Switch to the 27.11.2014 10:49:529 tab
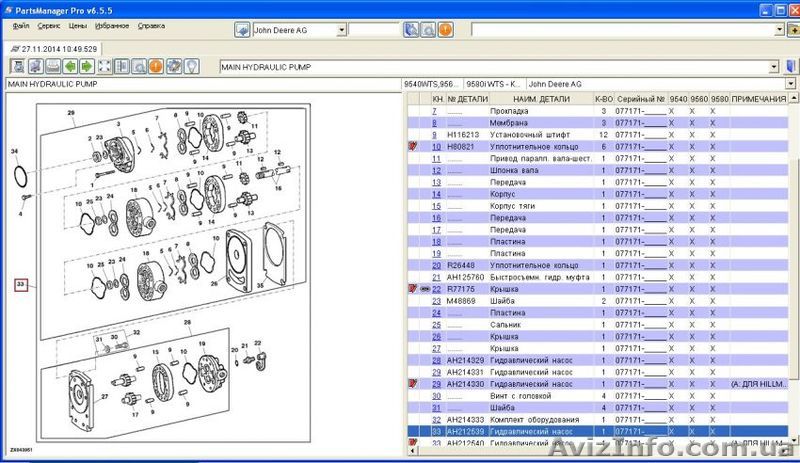The width and height of the screenshot is (800, 463). pyautogui.click(x=55, y=49)
